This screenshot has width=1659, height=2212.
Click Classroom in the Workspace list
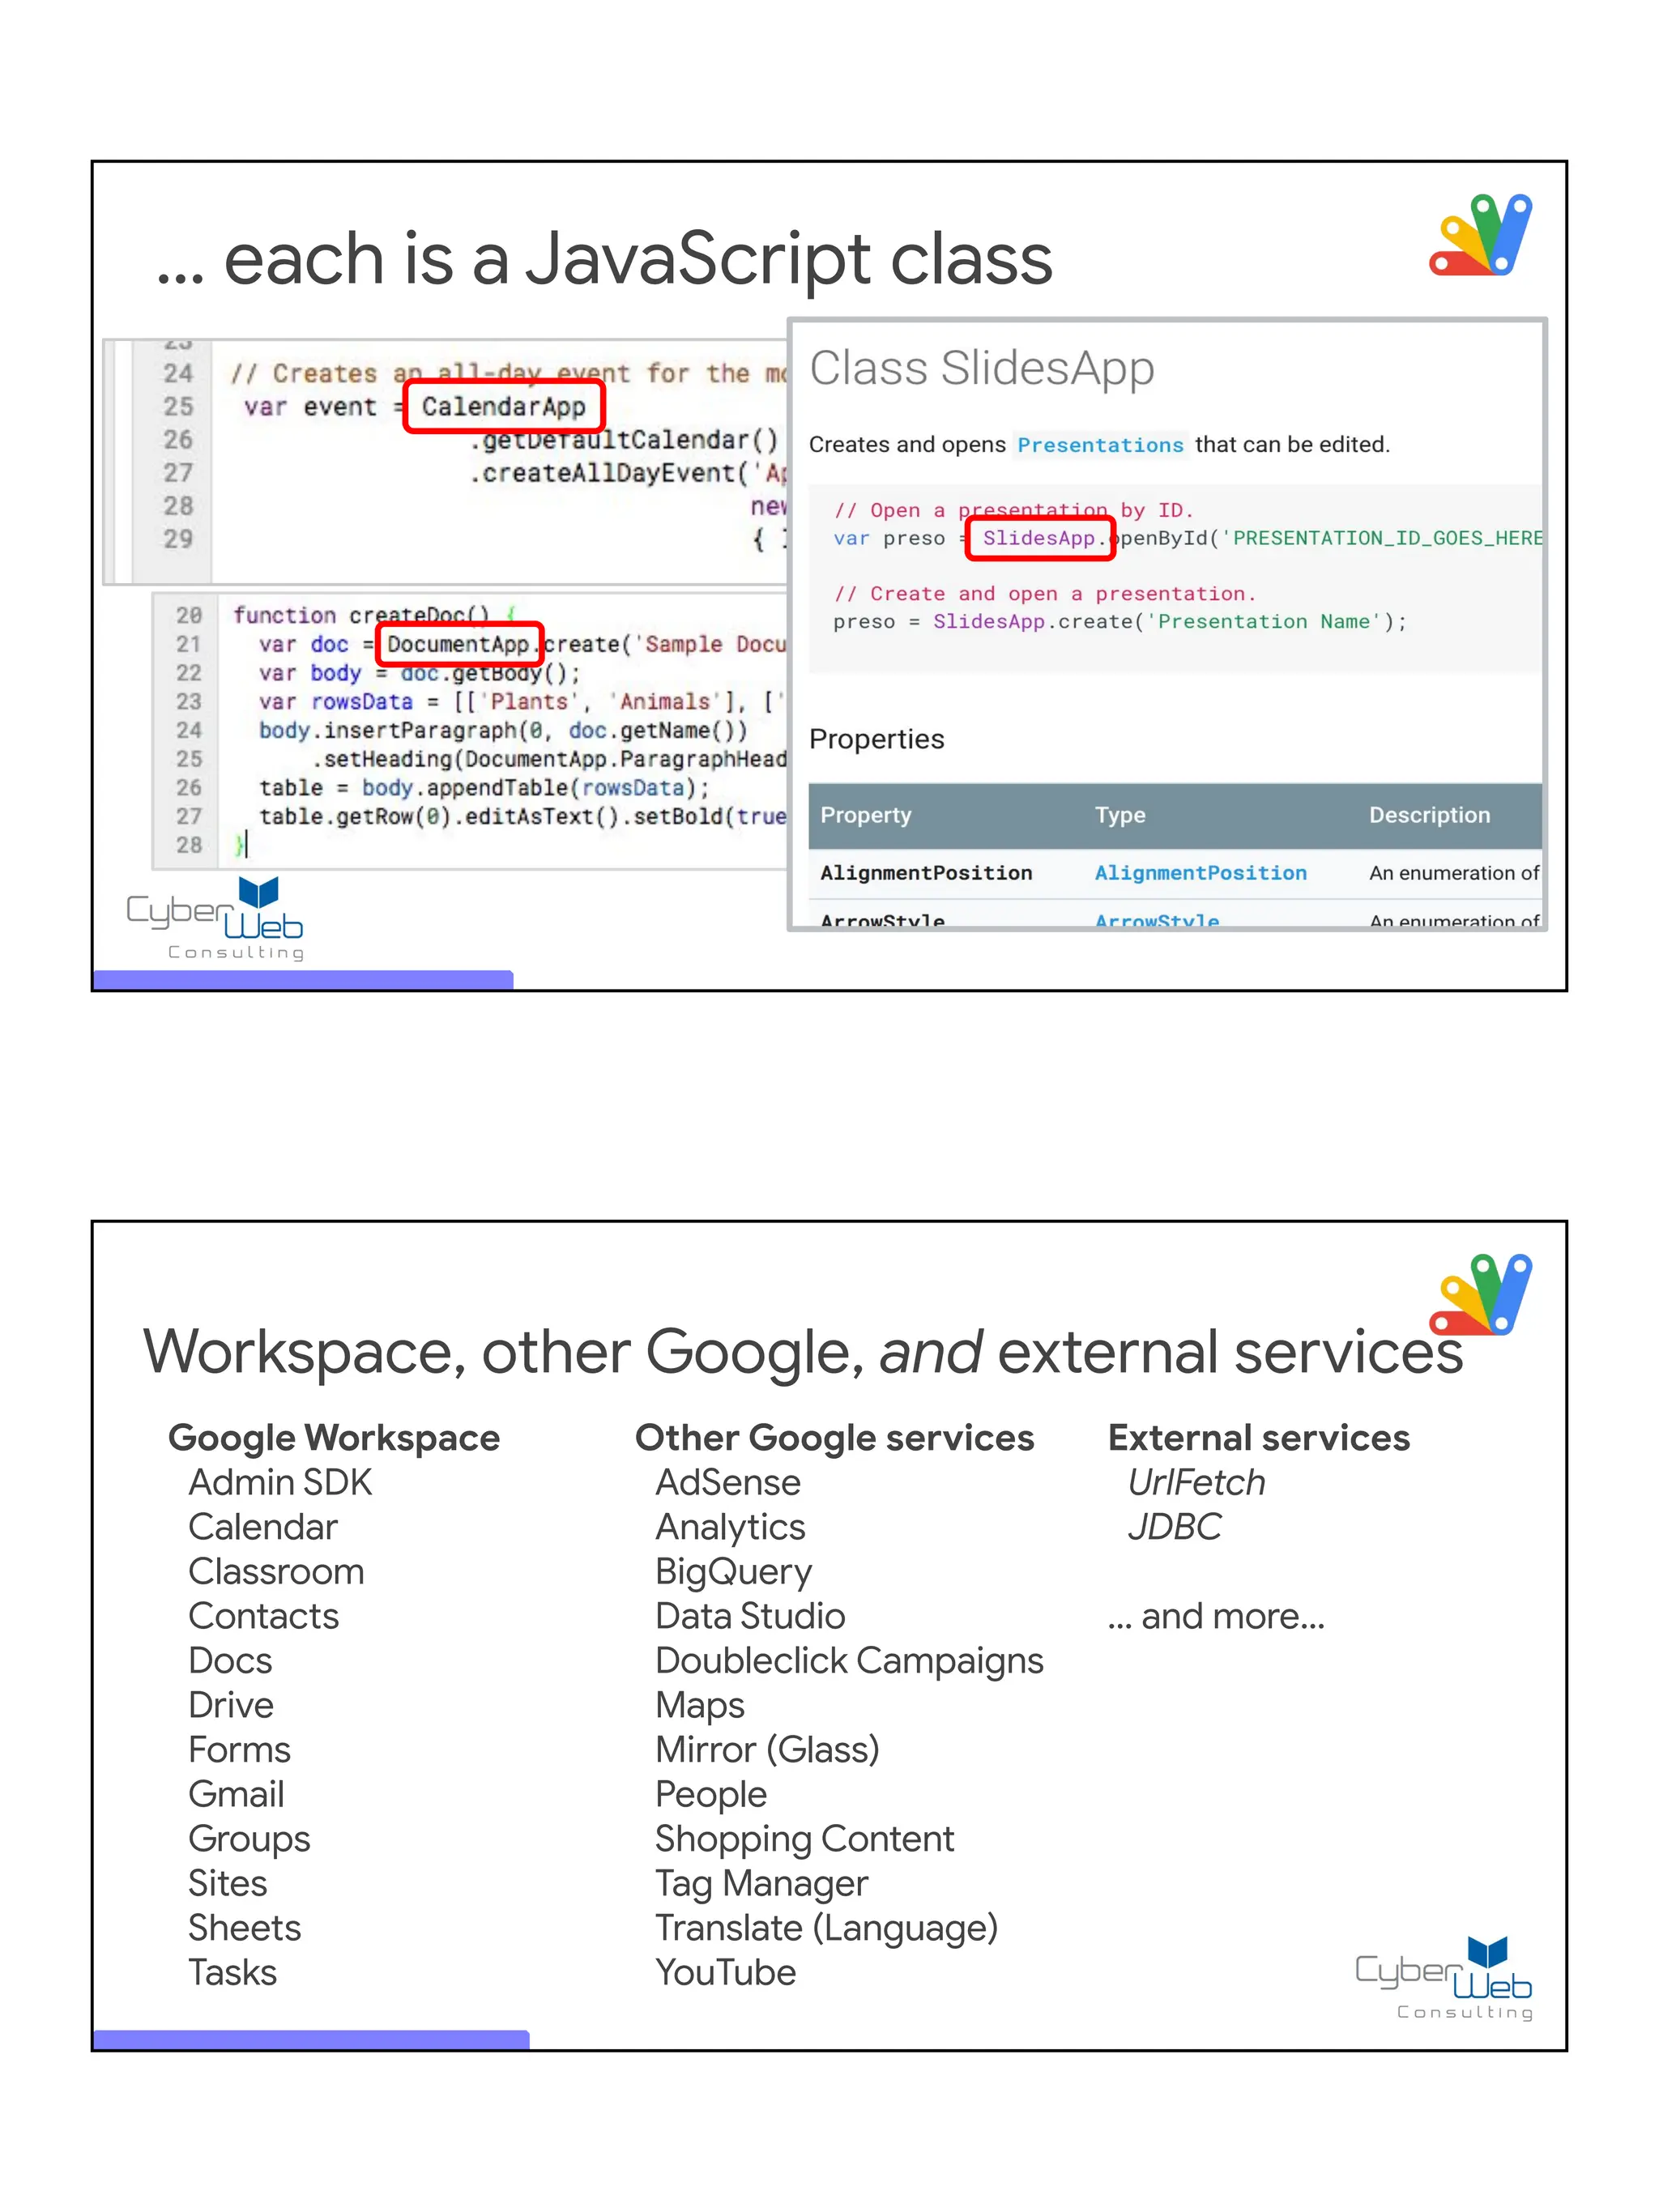coord(276,1572)
